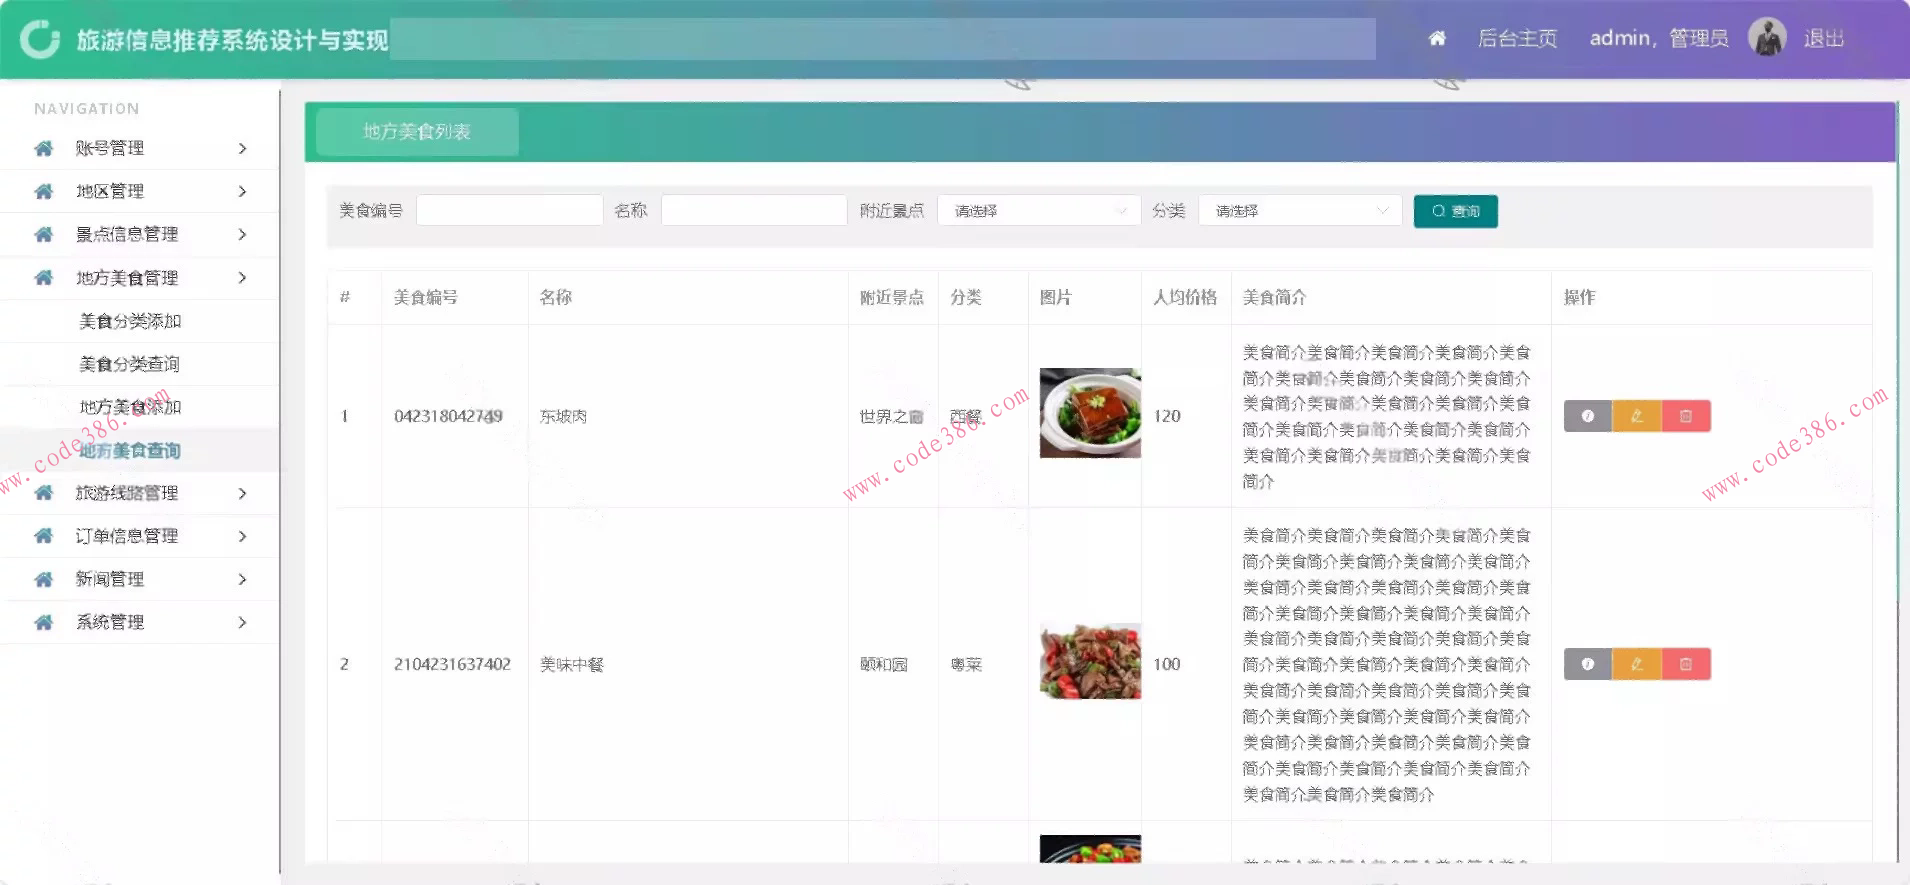Click the house icon next to 系统管理
1910x885 pixels.
[44, 622]
